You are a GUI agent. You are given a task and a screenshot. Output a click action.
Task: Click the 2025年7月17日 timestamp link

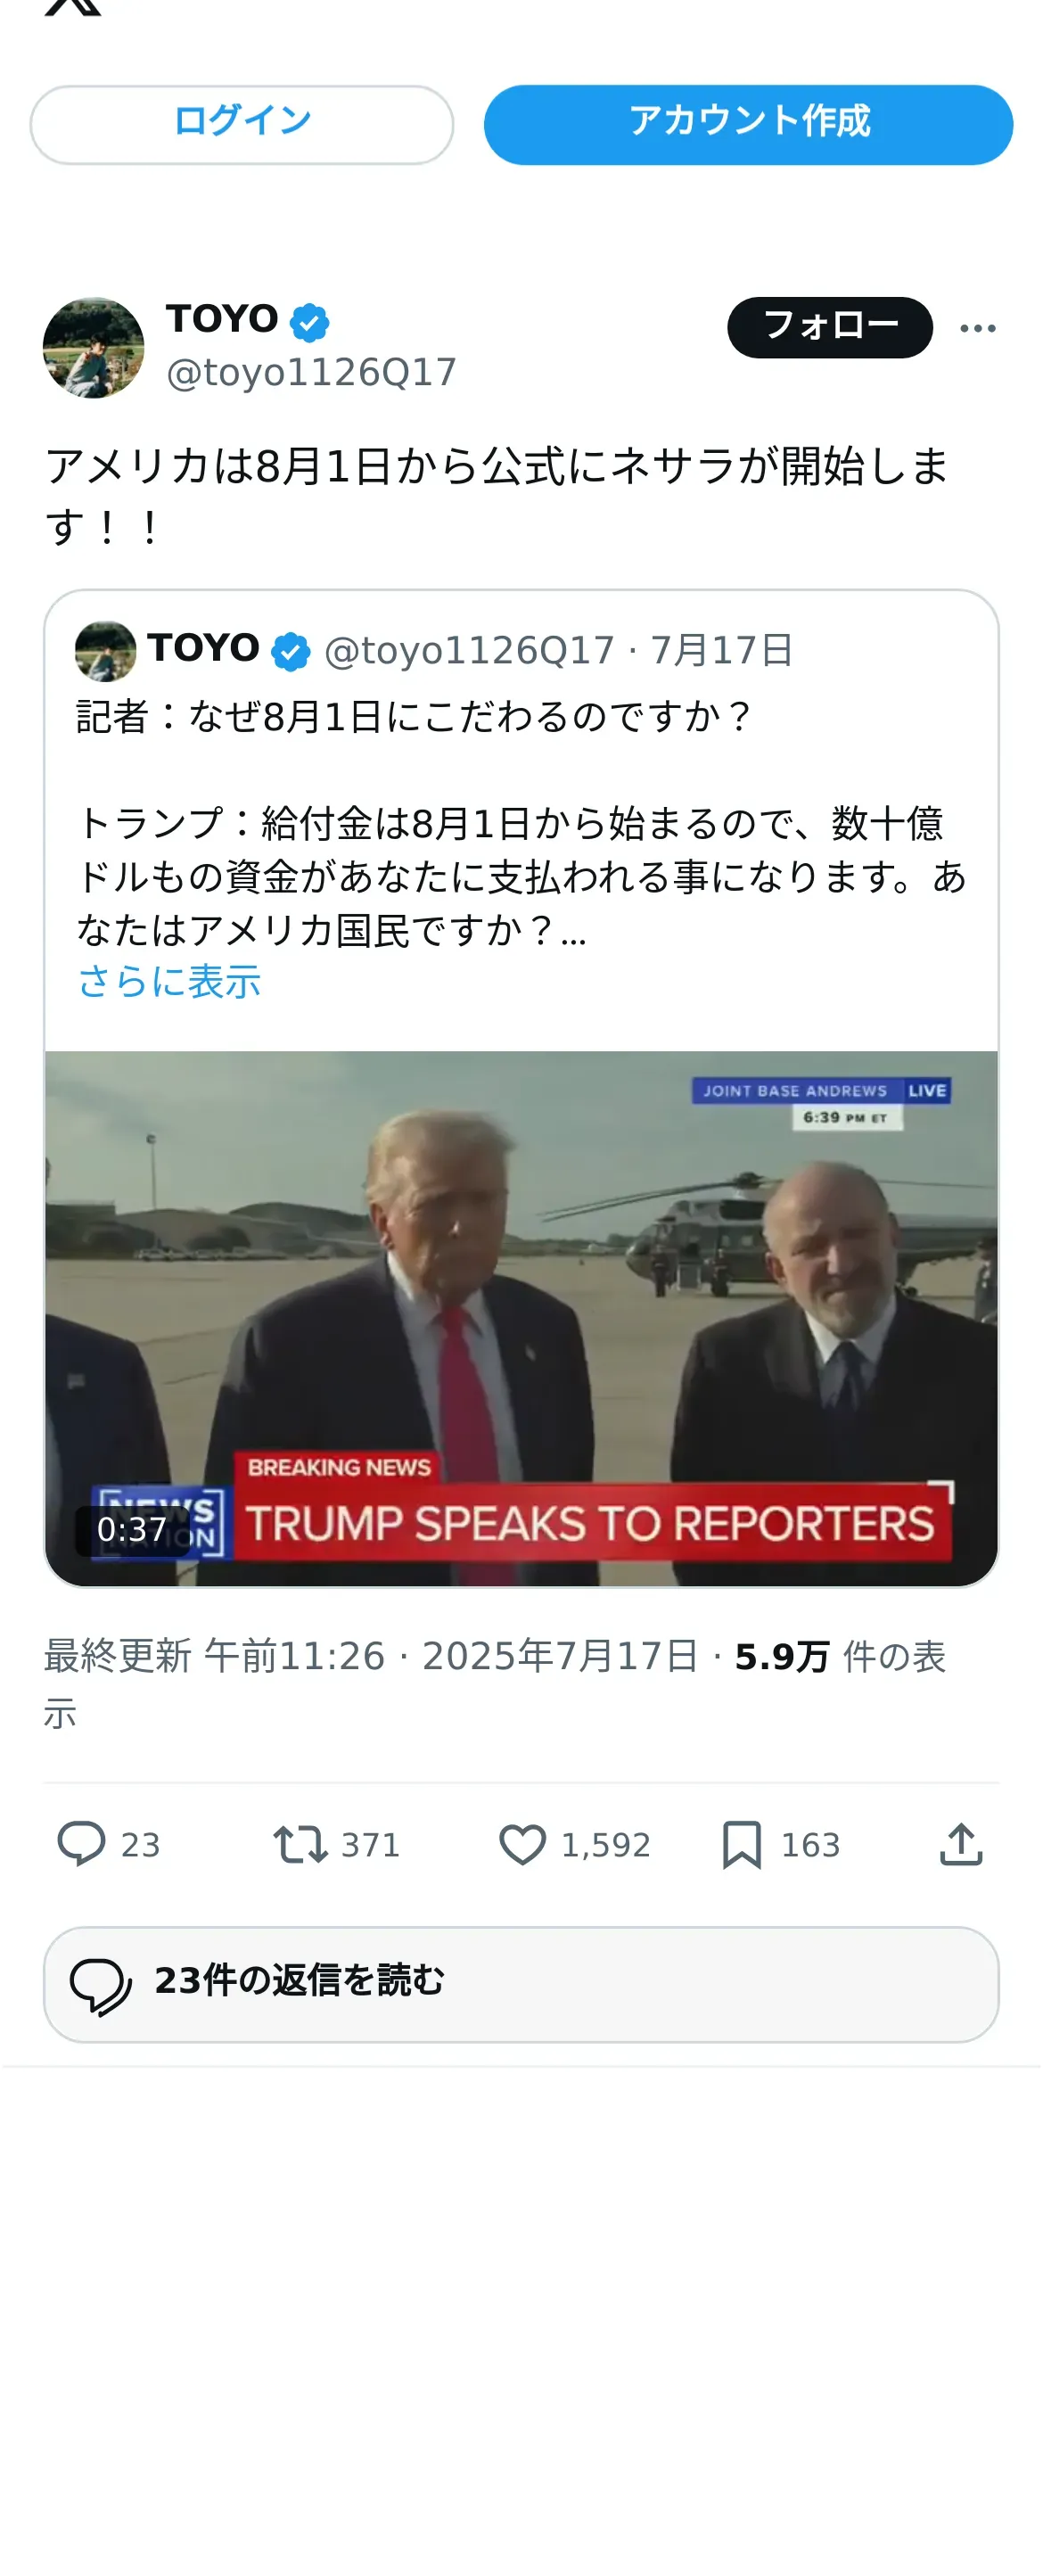click(560, 1656)
